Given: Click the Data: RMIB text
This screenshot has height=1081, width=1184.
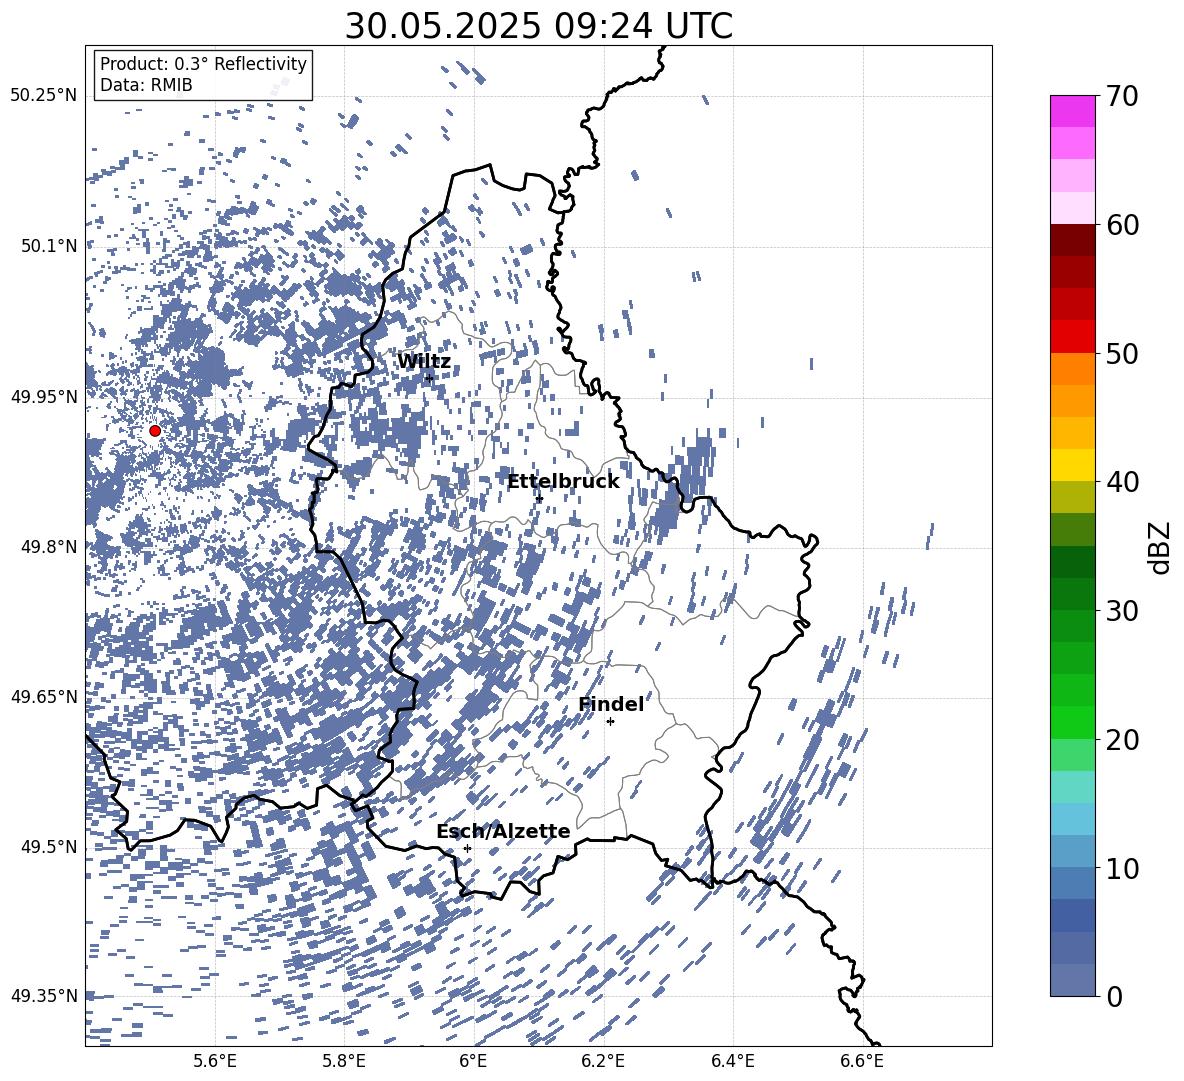Looking at the screenshot, I should (x=146, y=85).
